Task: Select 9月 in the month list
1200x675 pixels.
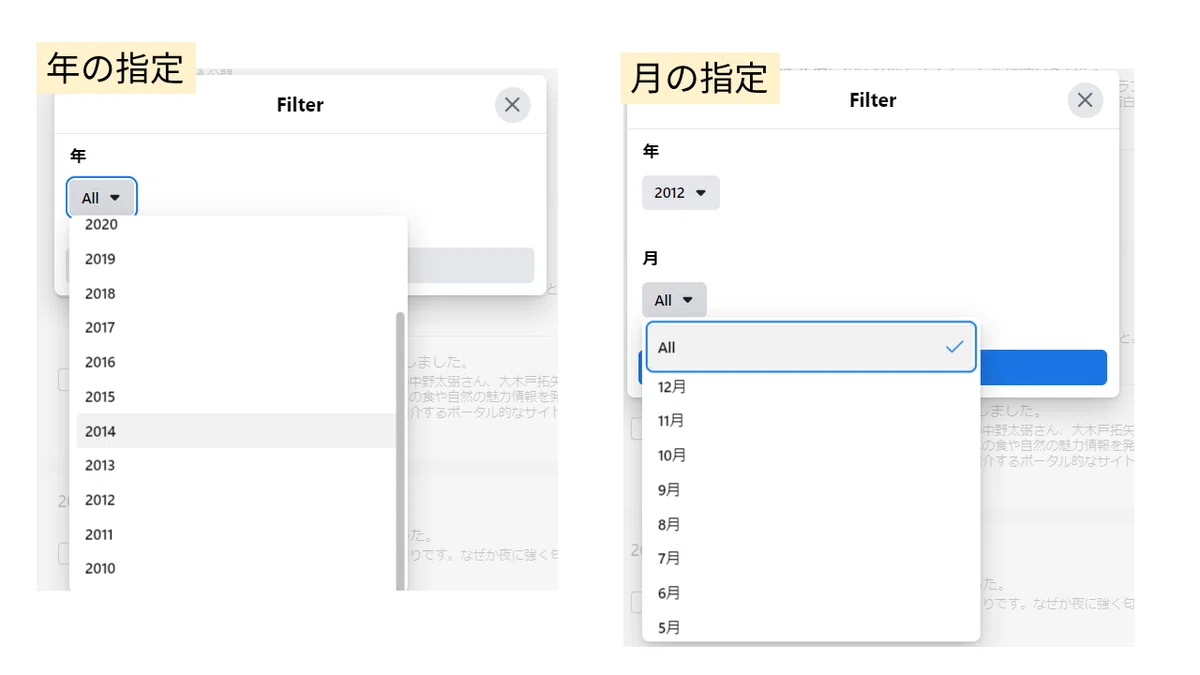Action: coord(811,490)
